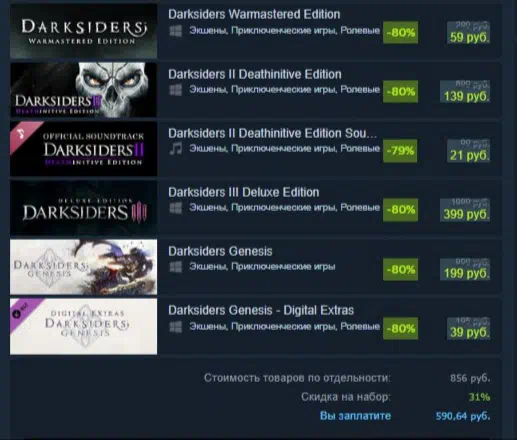The image size is (517, 440).
Task: Open Darksiders II Deathinitive Edition title link
Action: click(x=255, y=74)
